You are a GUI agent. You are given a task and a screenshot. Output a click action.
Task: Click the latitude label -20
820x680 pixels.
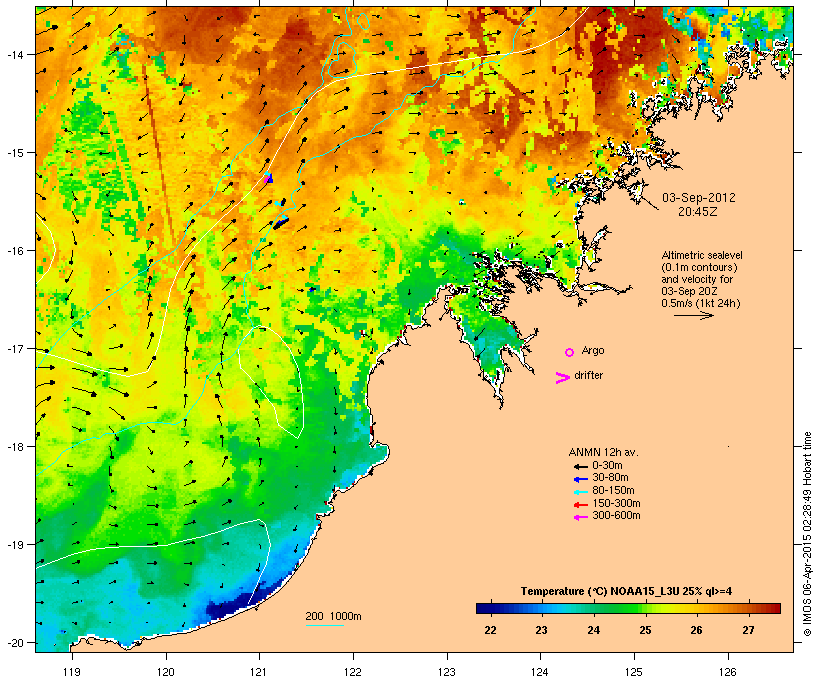point(14,643)
